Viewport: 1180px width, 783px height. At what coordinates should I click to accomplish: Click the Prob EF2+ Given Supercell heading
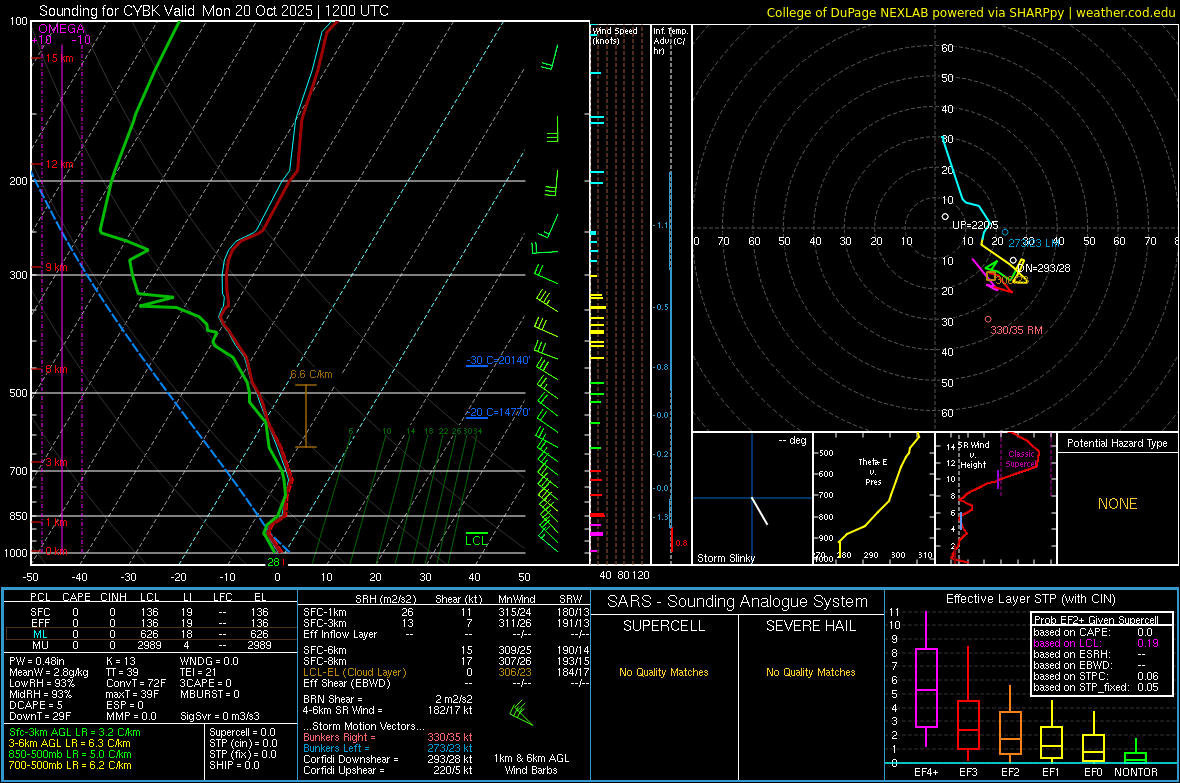point(1096,620)
